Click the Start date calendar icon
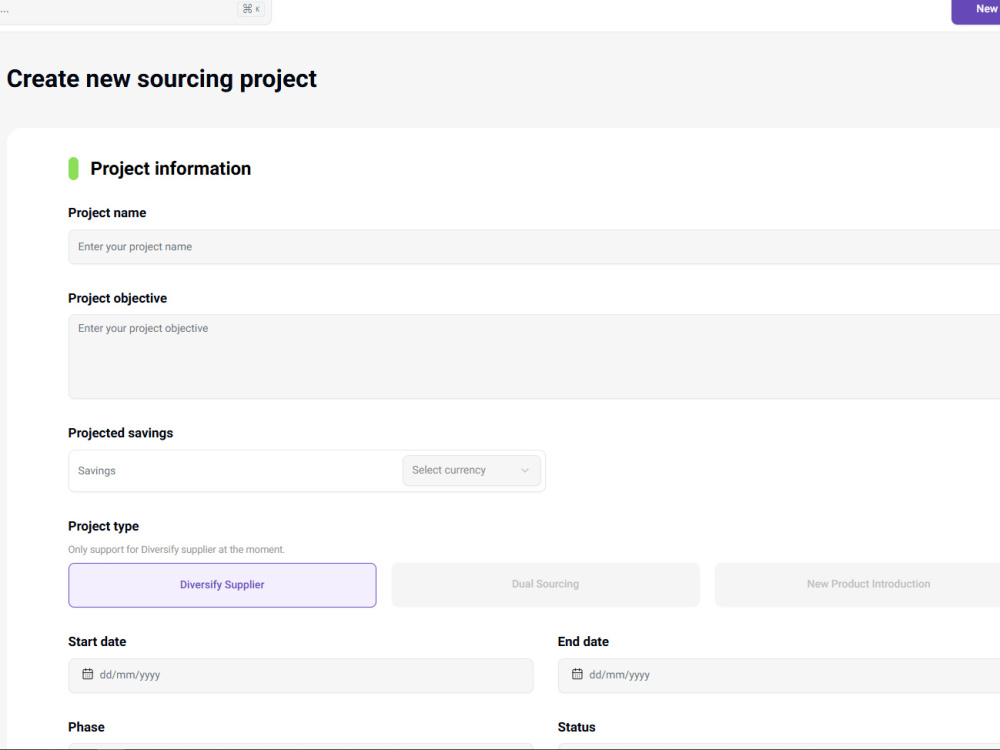This screenshot has height=750, width=1000. [x=87, y=674]
